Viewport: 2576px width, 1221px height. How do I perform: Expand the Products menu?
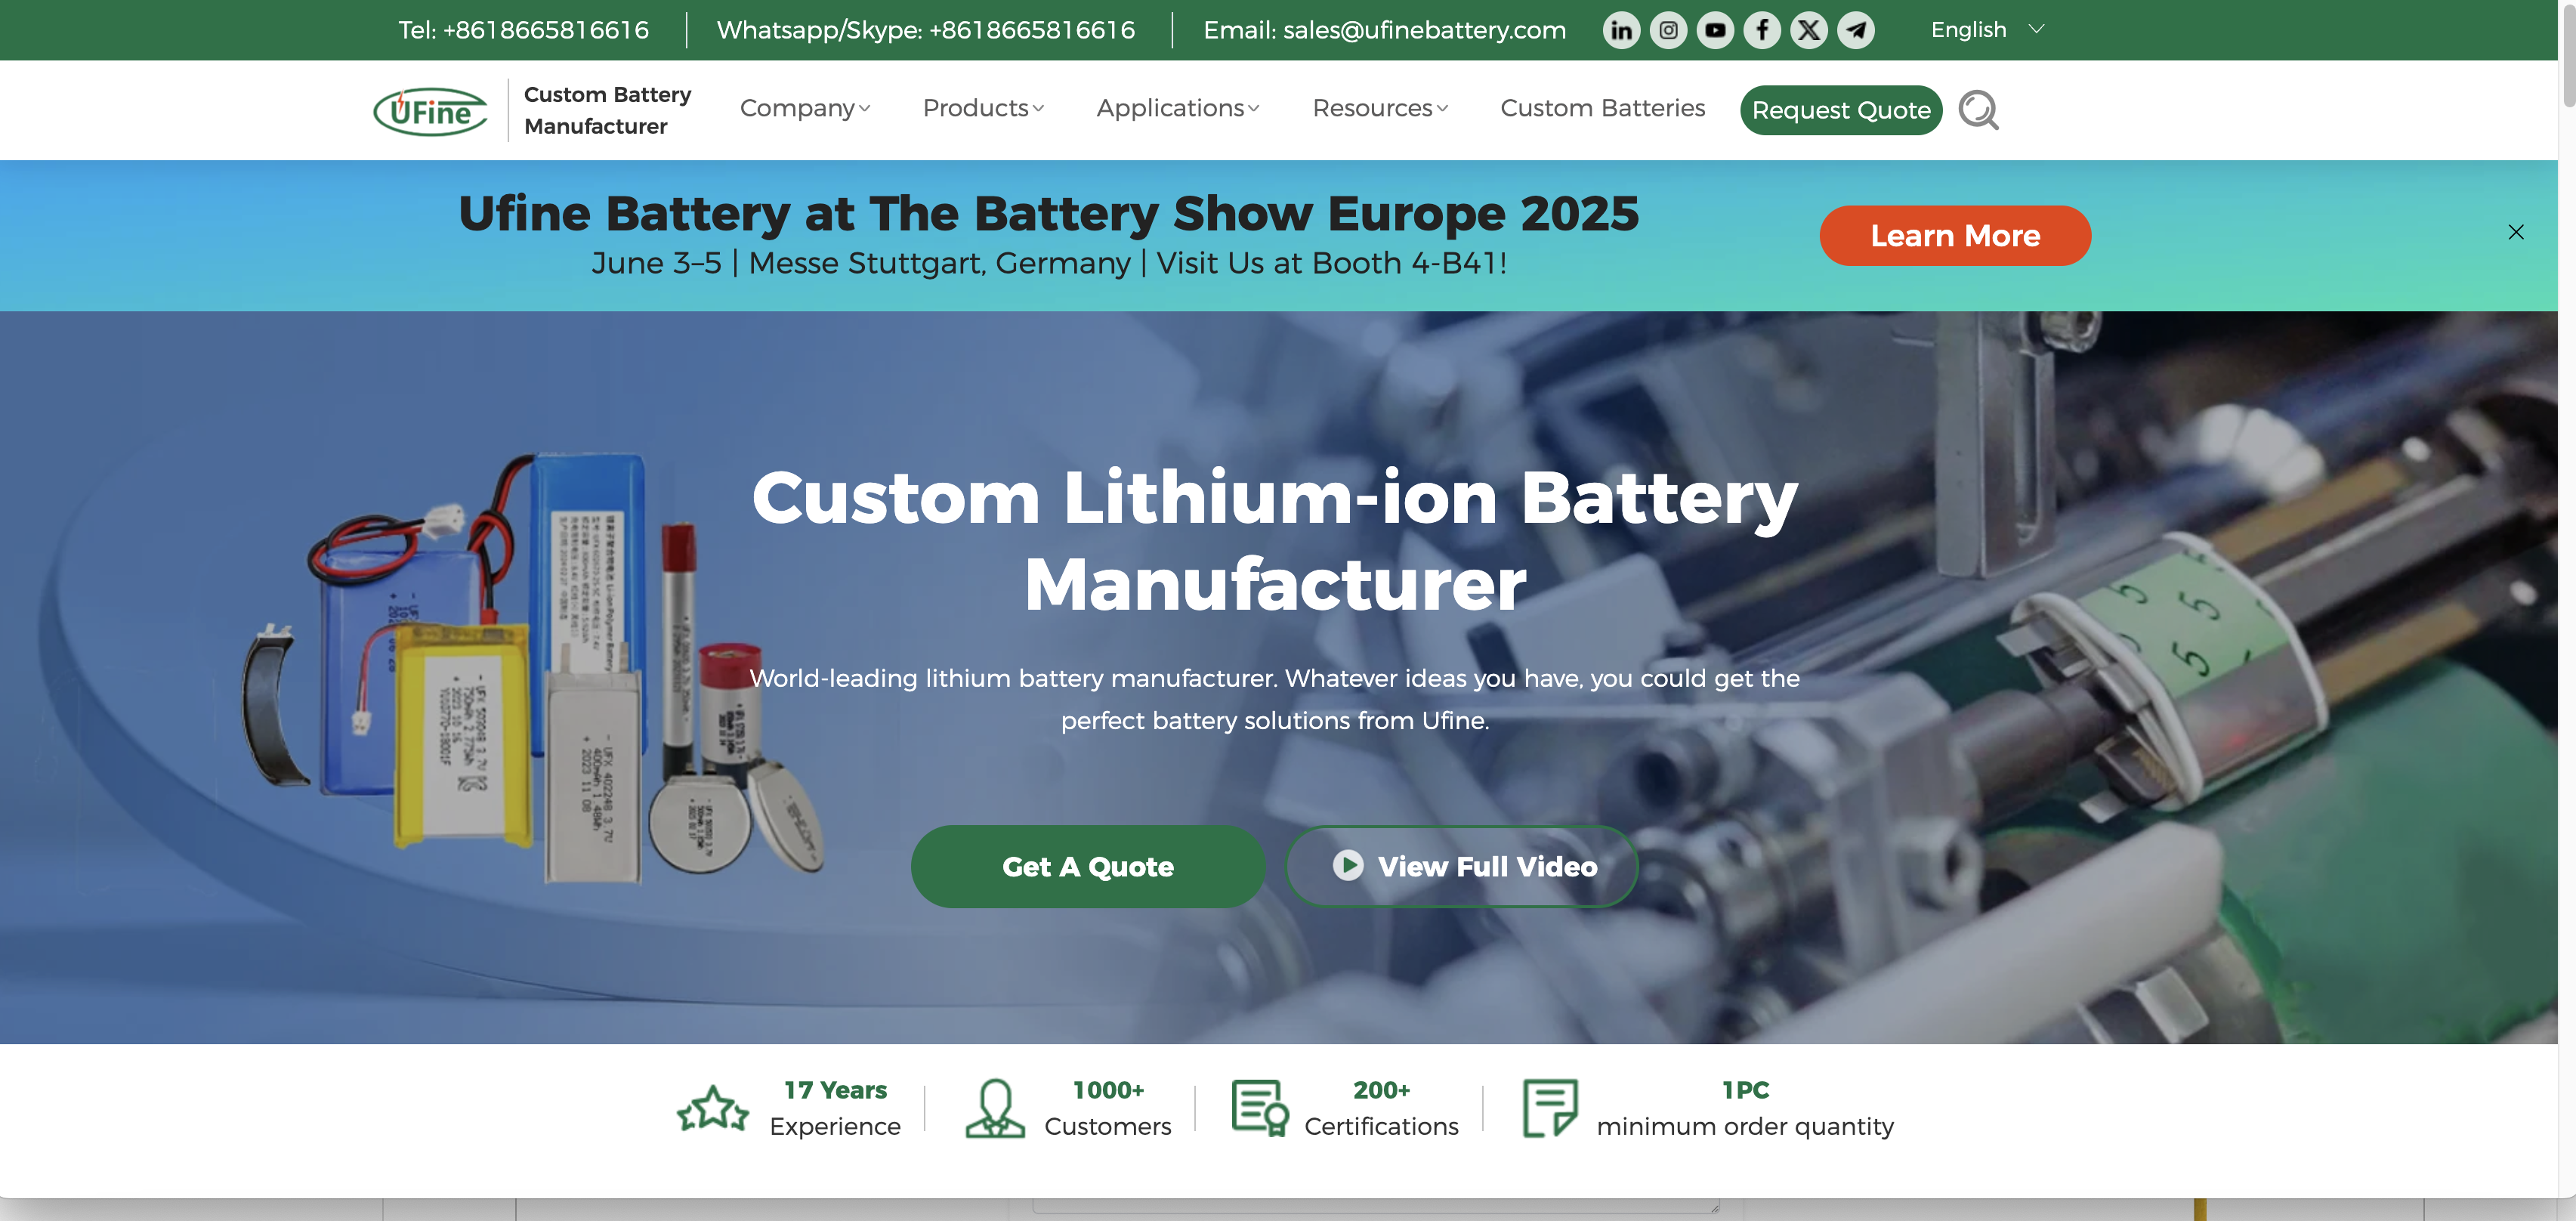[x=983, y=108]
